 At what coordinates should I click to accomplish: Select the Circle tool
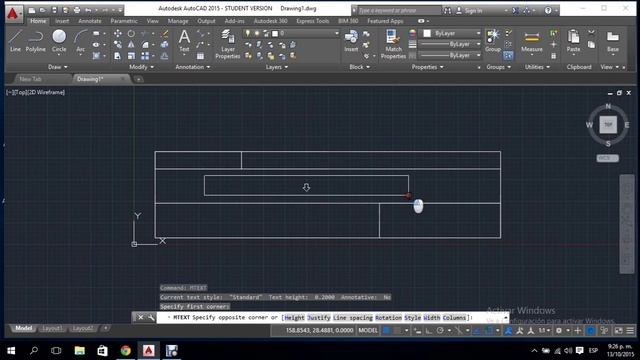[59, 41]
